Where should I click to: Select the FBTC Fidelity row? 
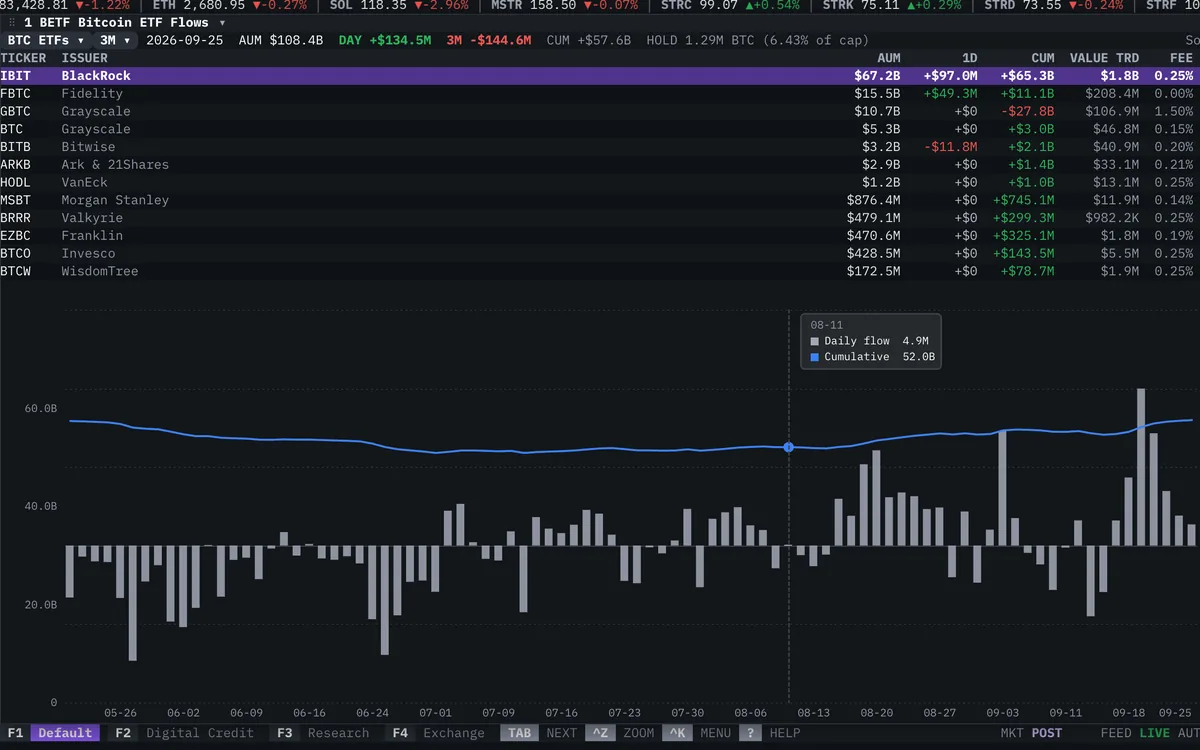pyautogui.click(x=600, y=94)
